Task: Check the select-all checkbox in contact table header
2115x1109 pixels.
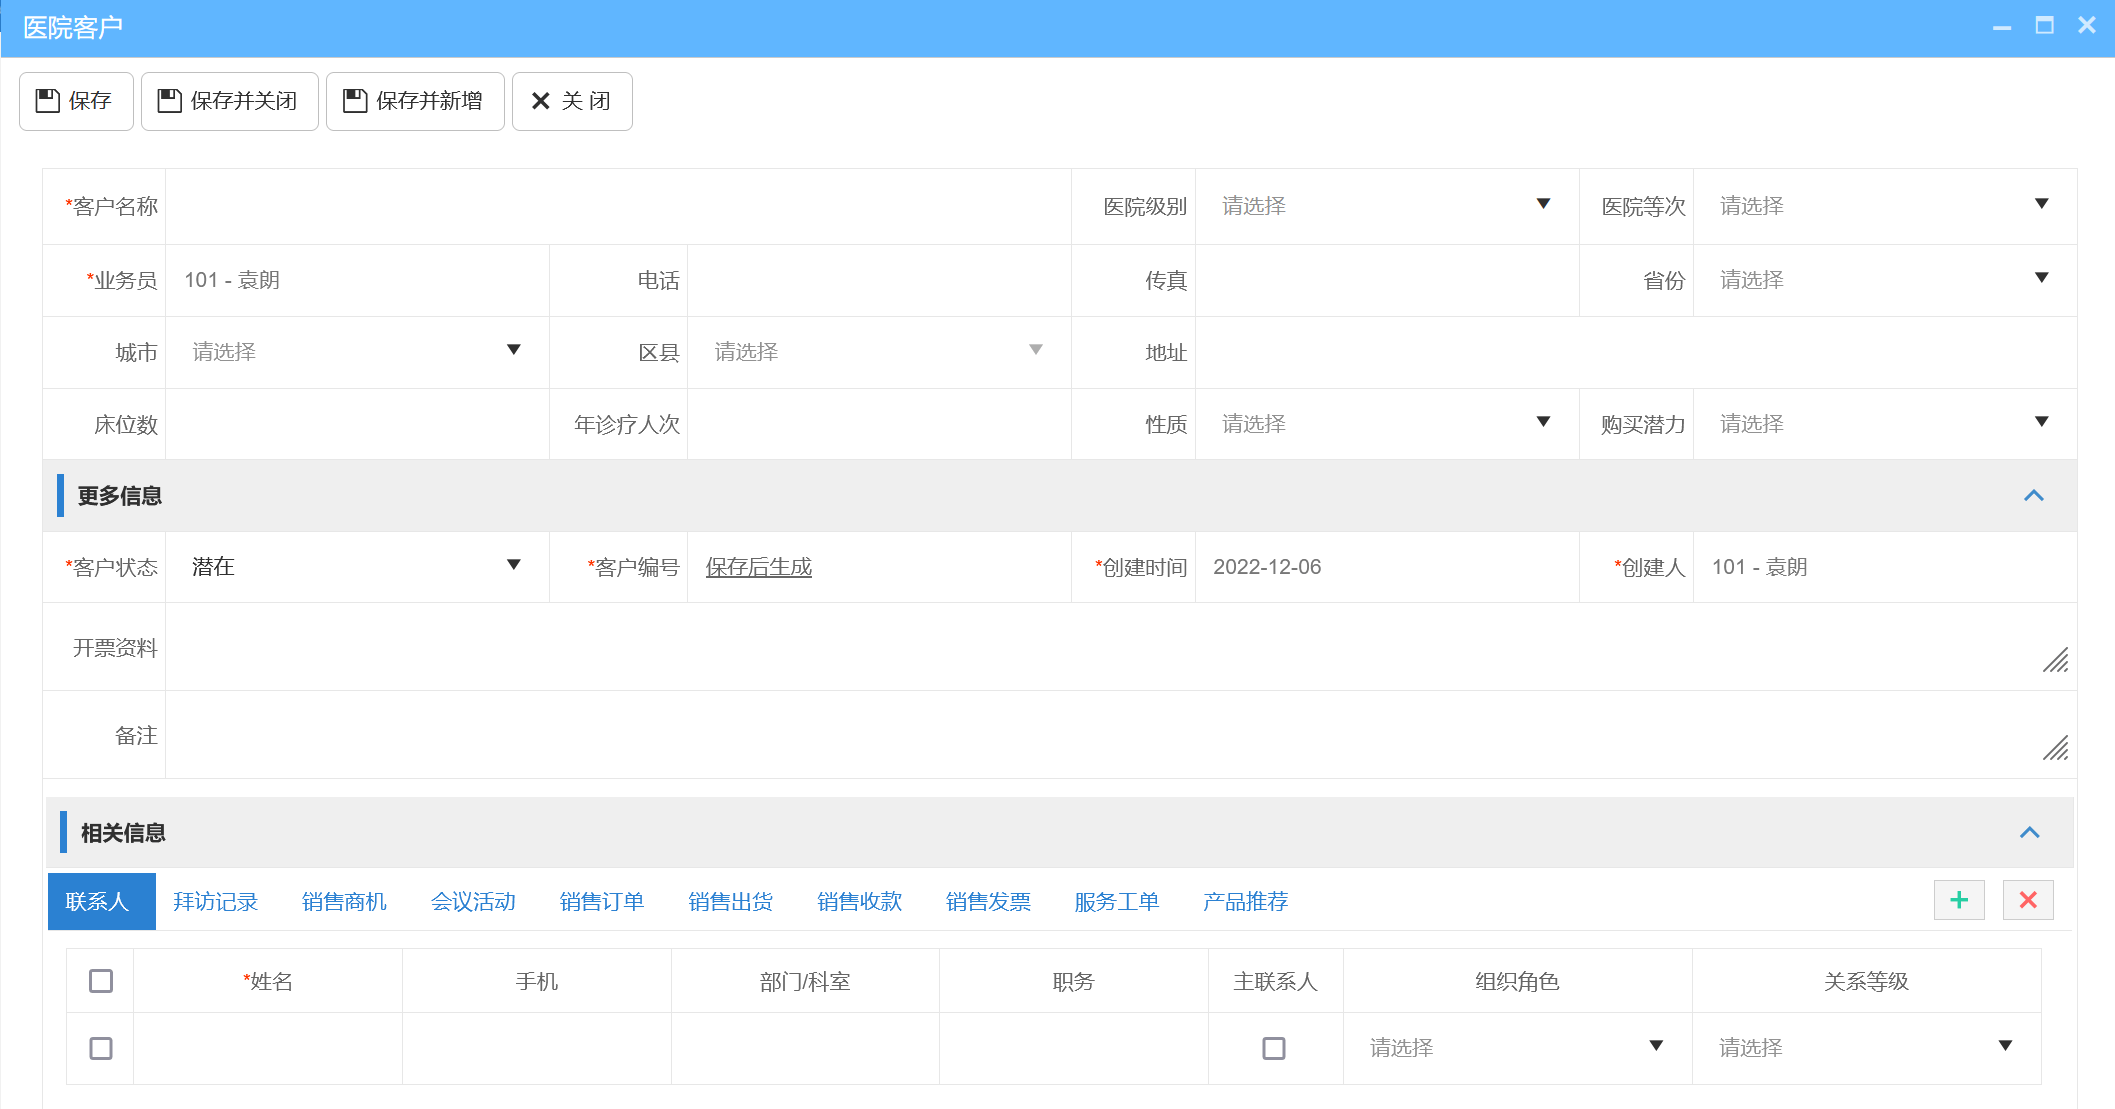Action: (100, 981)
